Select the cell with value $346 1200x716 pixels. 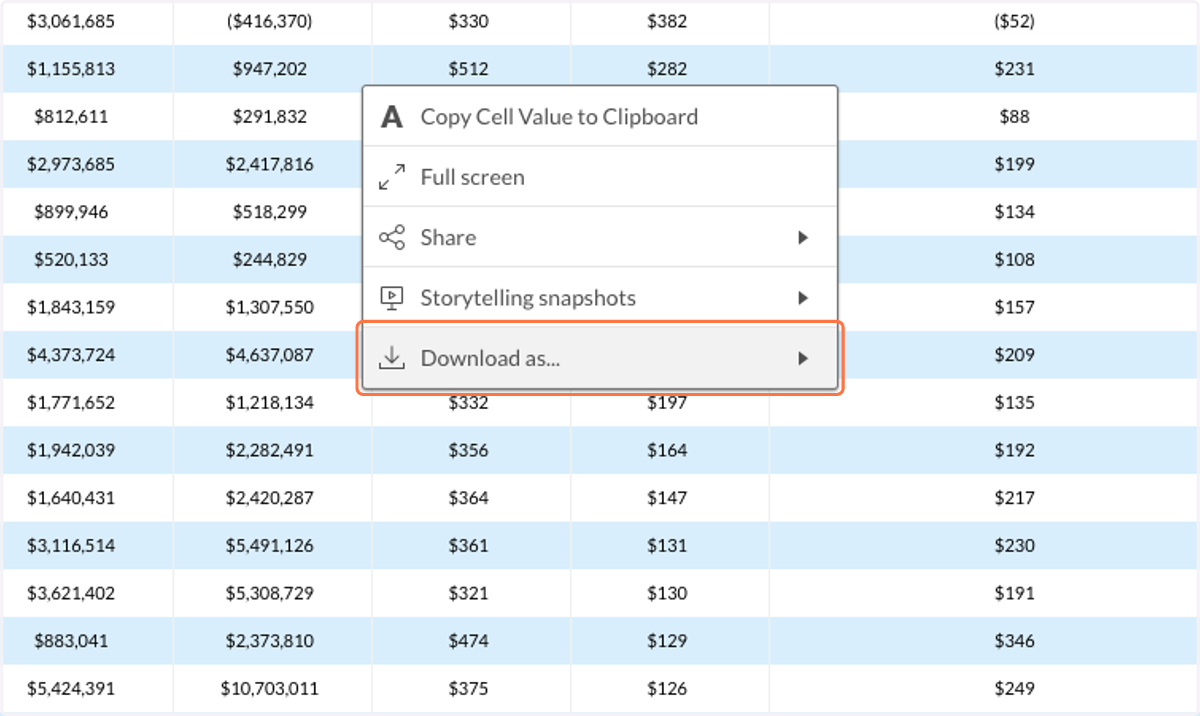[x=1014, y=641]
